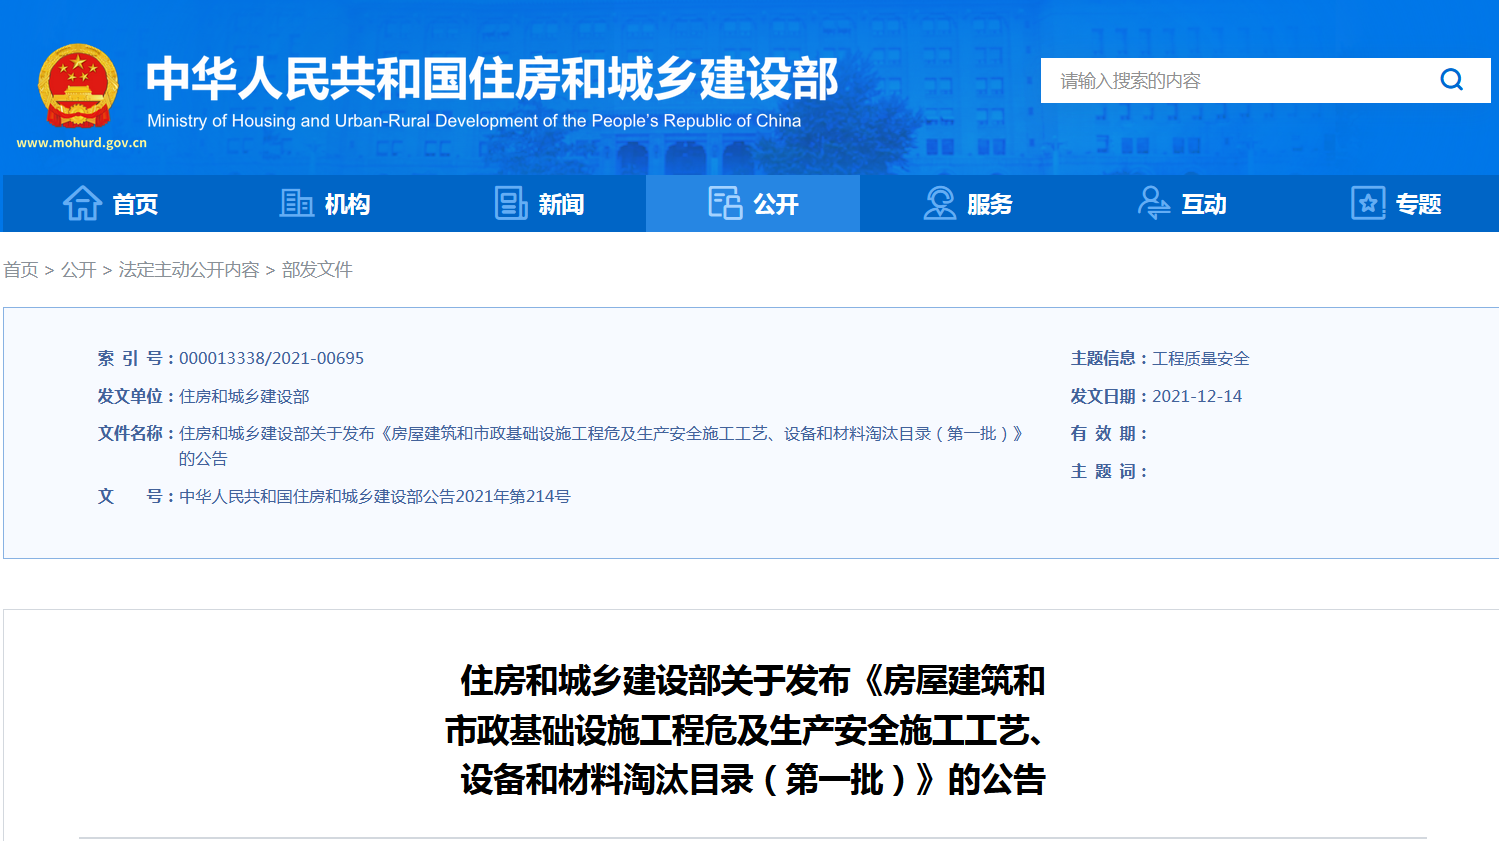Click issuing unit 住房和城乡建设部
This screenshot has height=841, width=1499.
tap(244, 396)
